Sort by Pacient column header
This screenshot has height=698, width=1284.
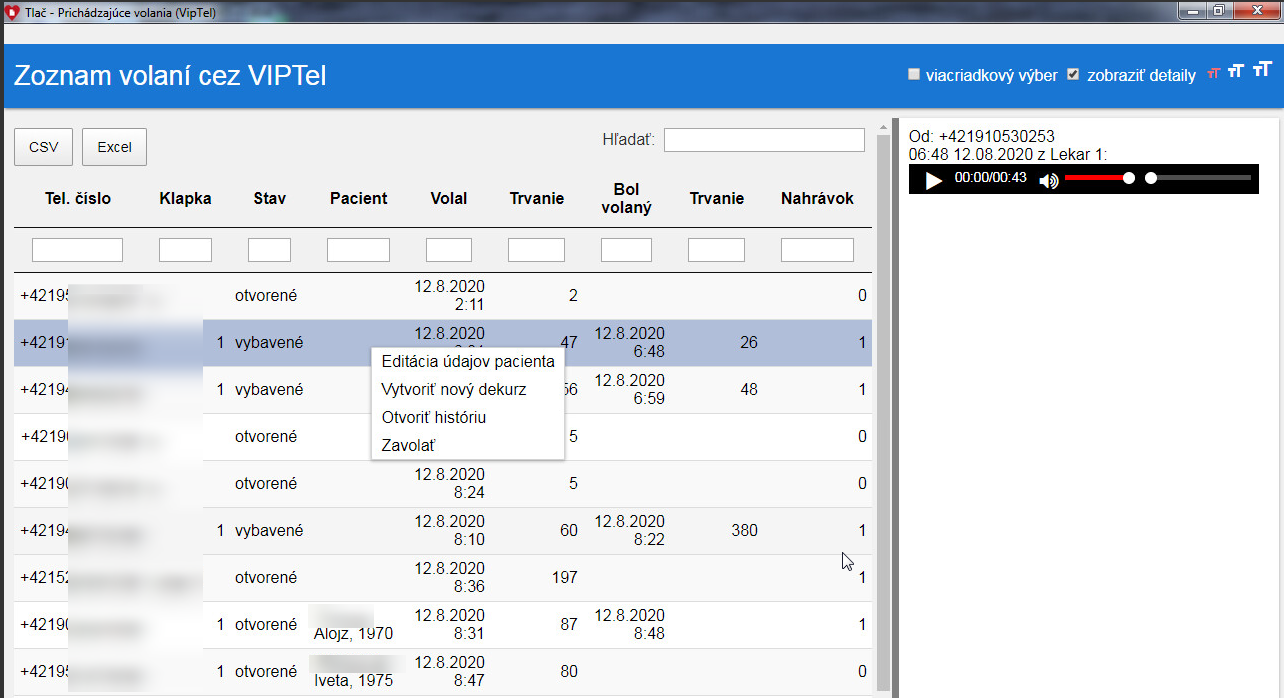[x=359, y=198]
